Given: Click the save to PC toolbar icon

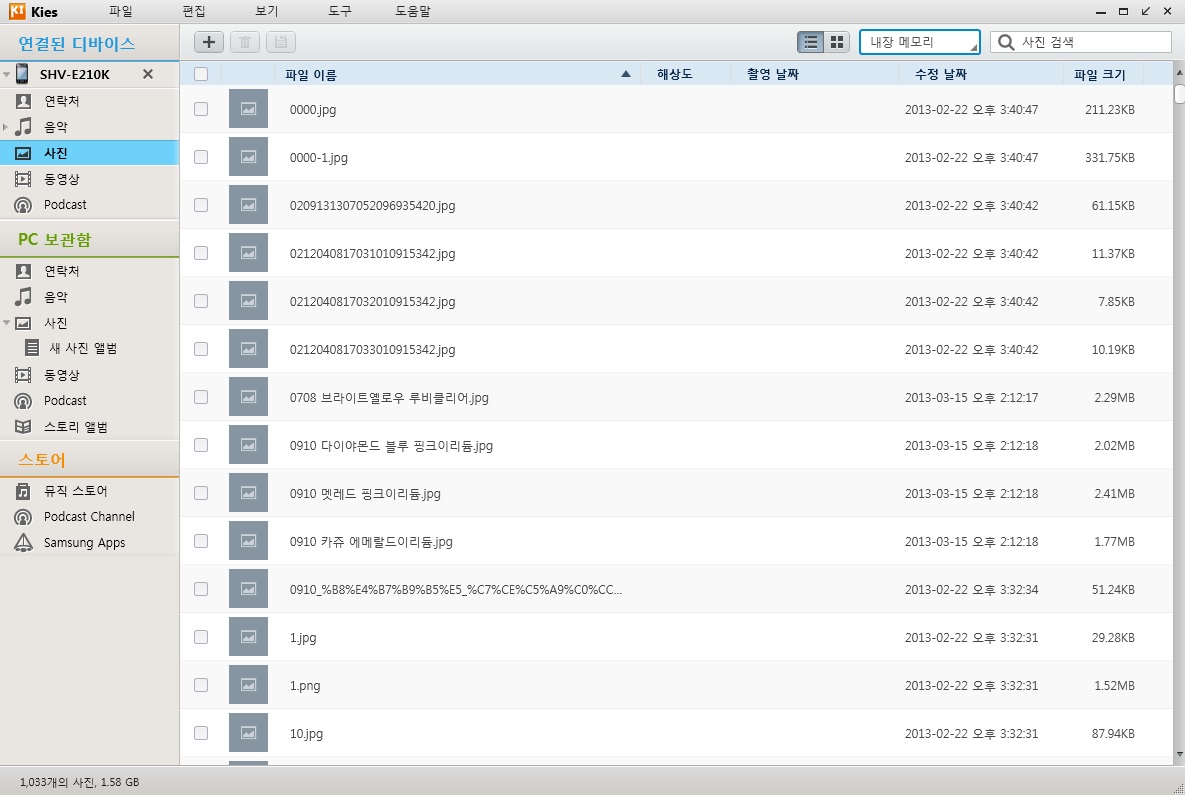Looking at the screenshot, I should pos(280,42).
